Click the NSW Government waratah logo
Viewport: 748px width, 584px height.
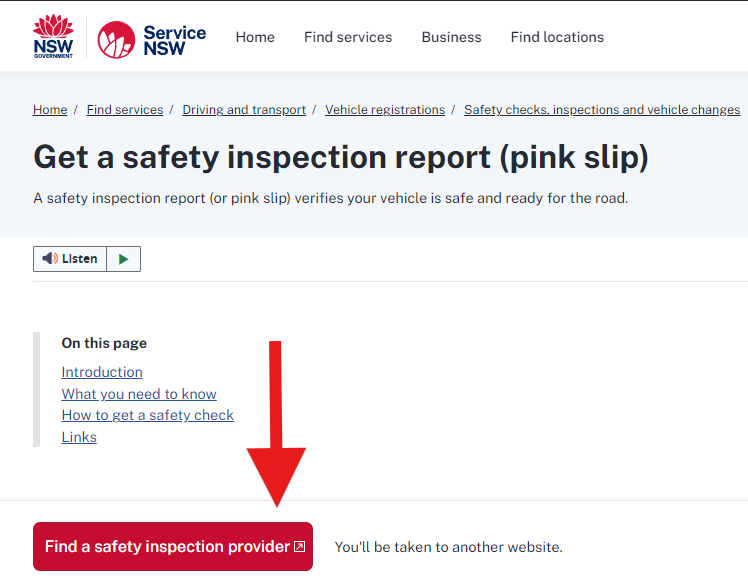click(x=53, y=37)
